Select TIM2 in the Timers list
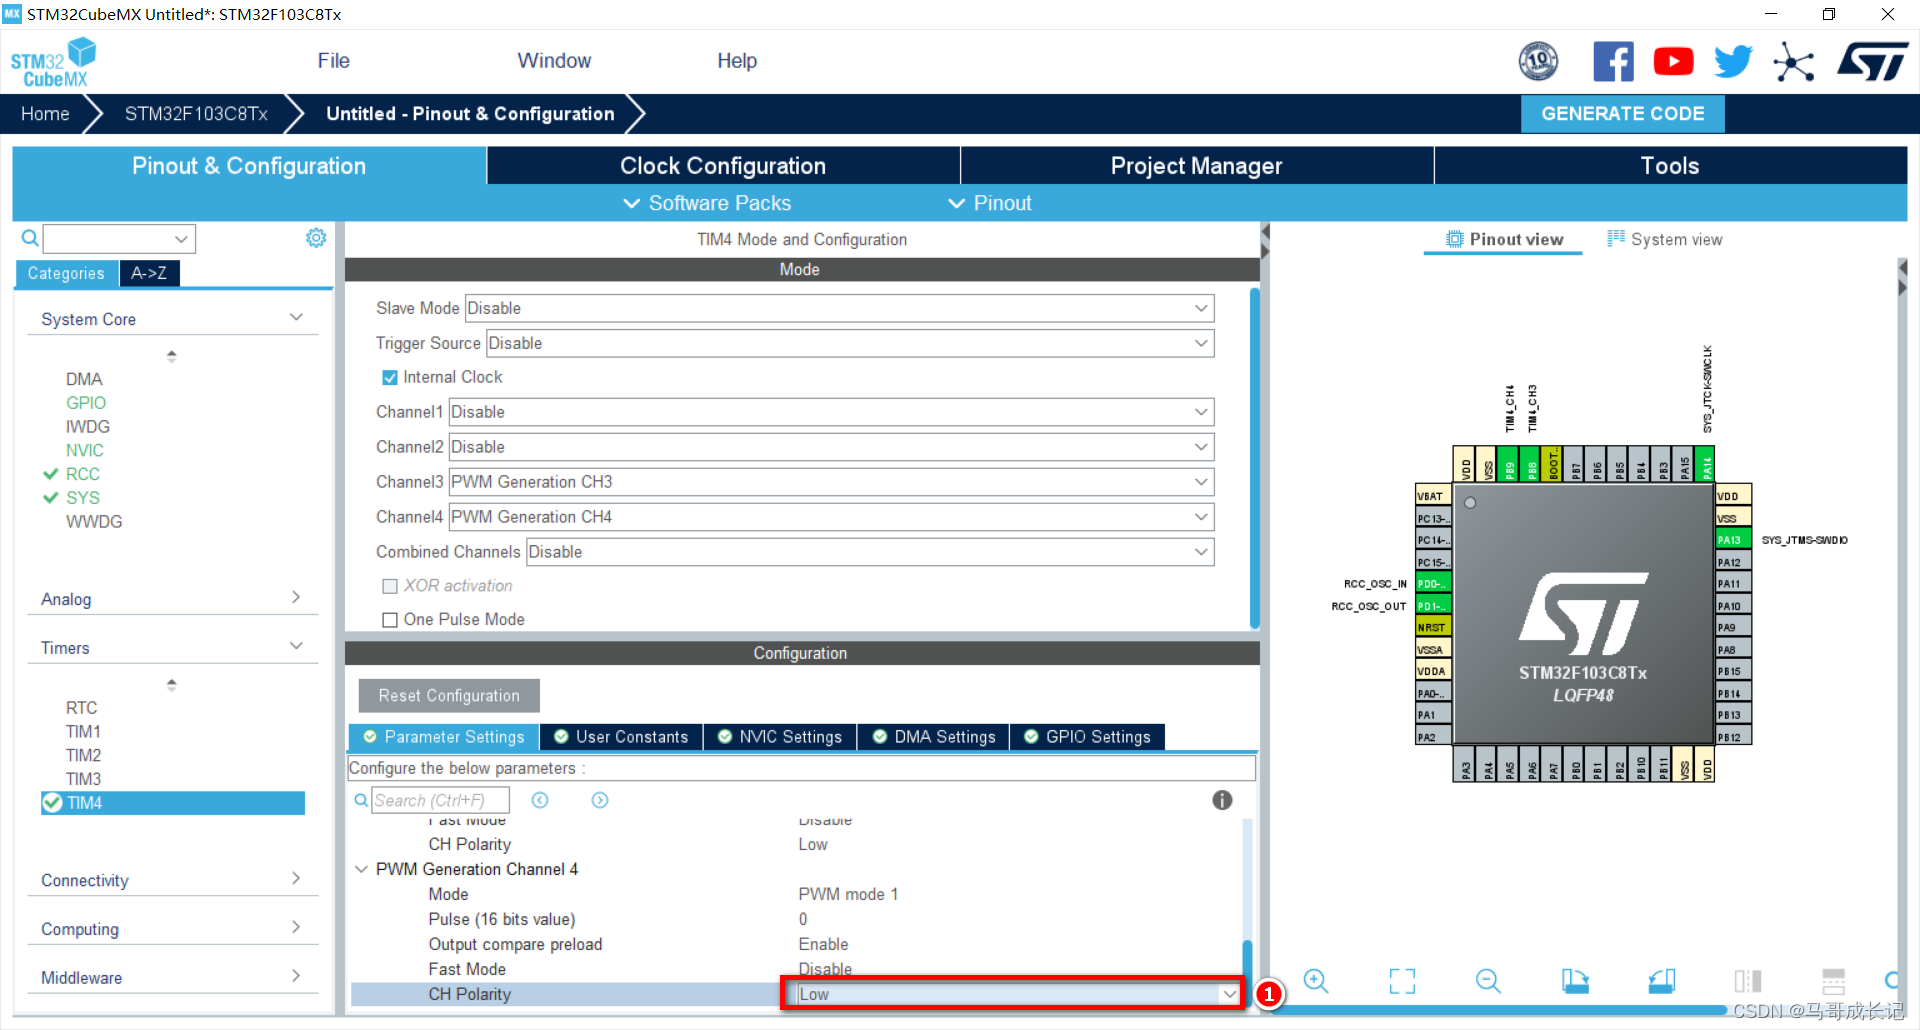1920x1030 pixels. (84, 755)
